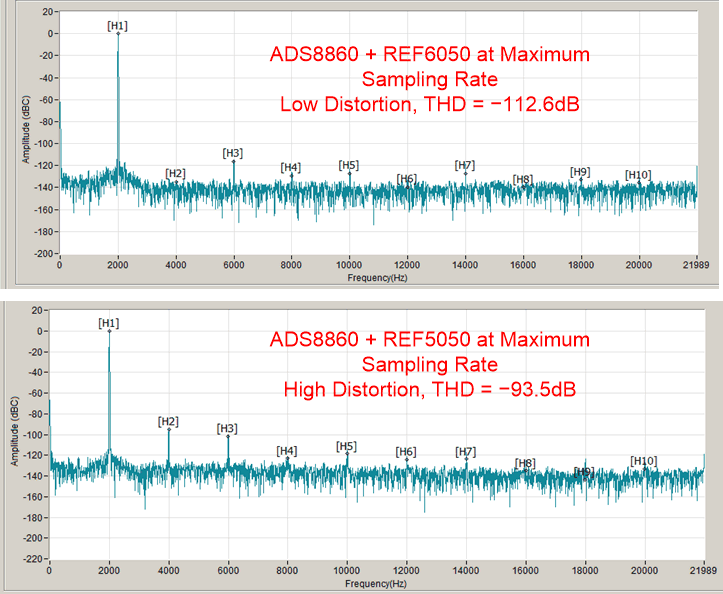Click the [H7] label in the REF5050 spectrum
The height and width of the screenshot is (594, 723).
click(x=466, y=452)
